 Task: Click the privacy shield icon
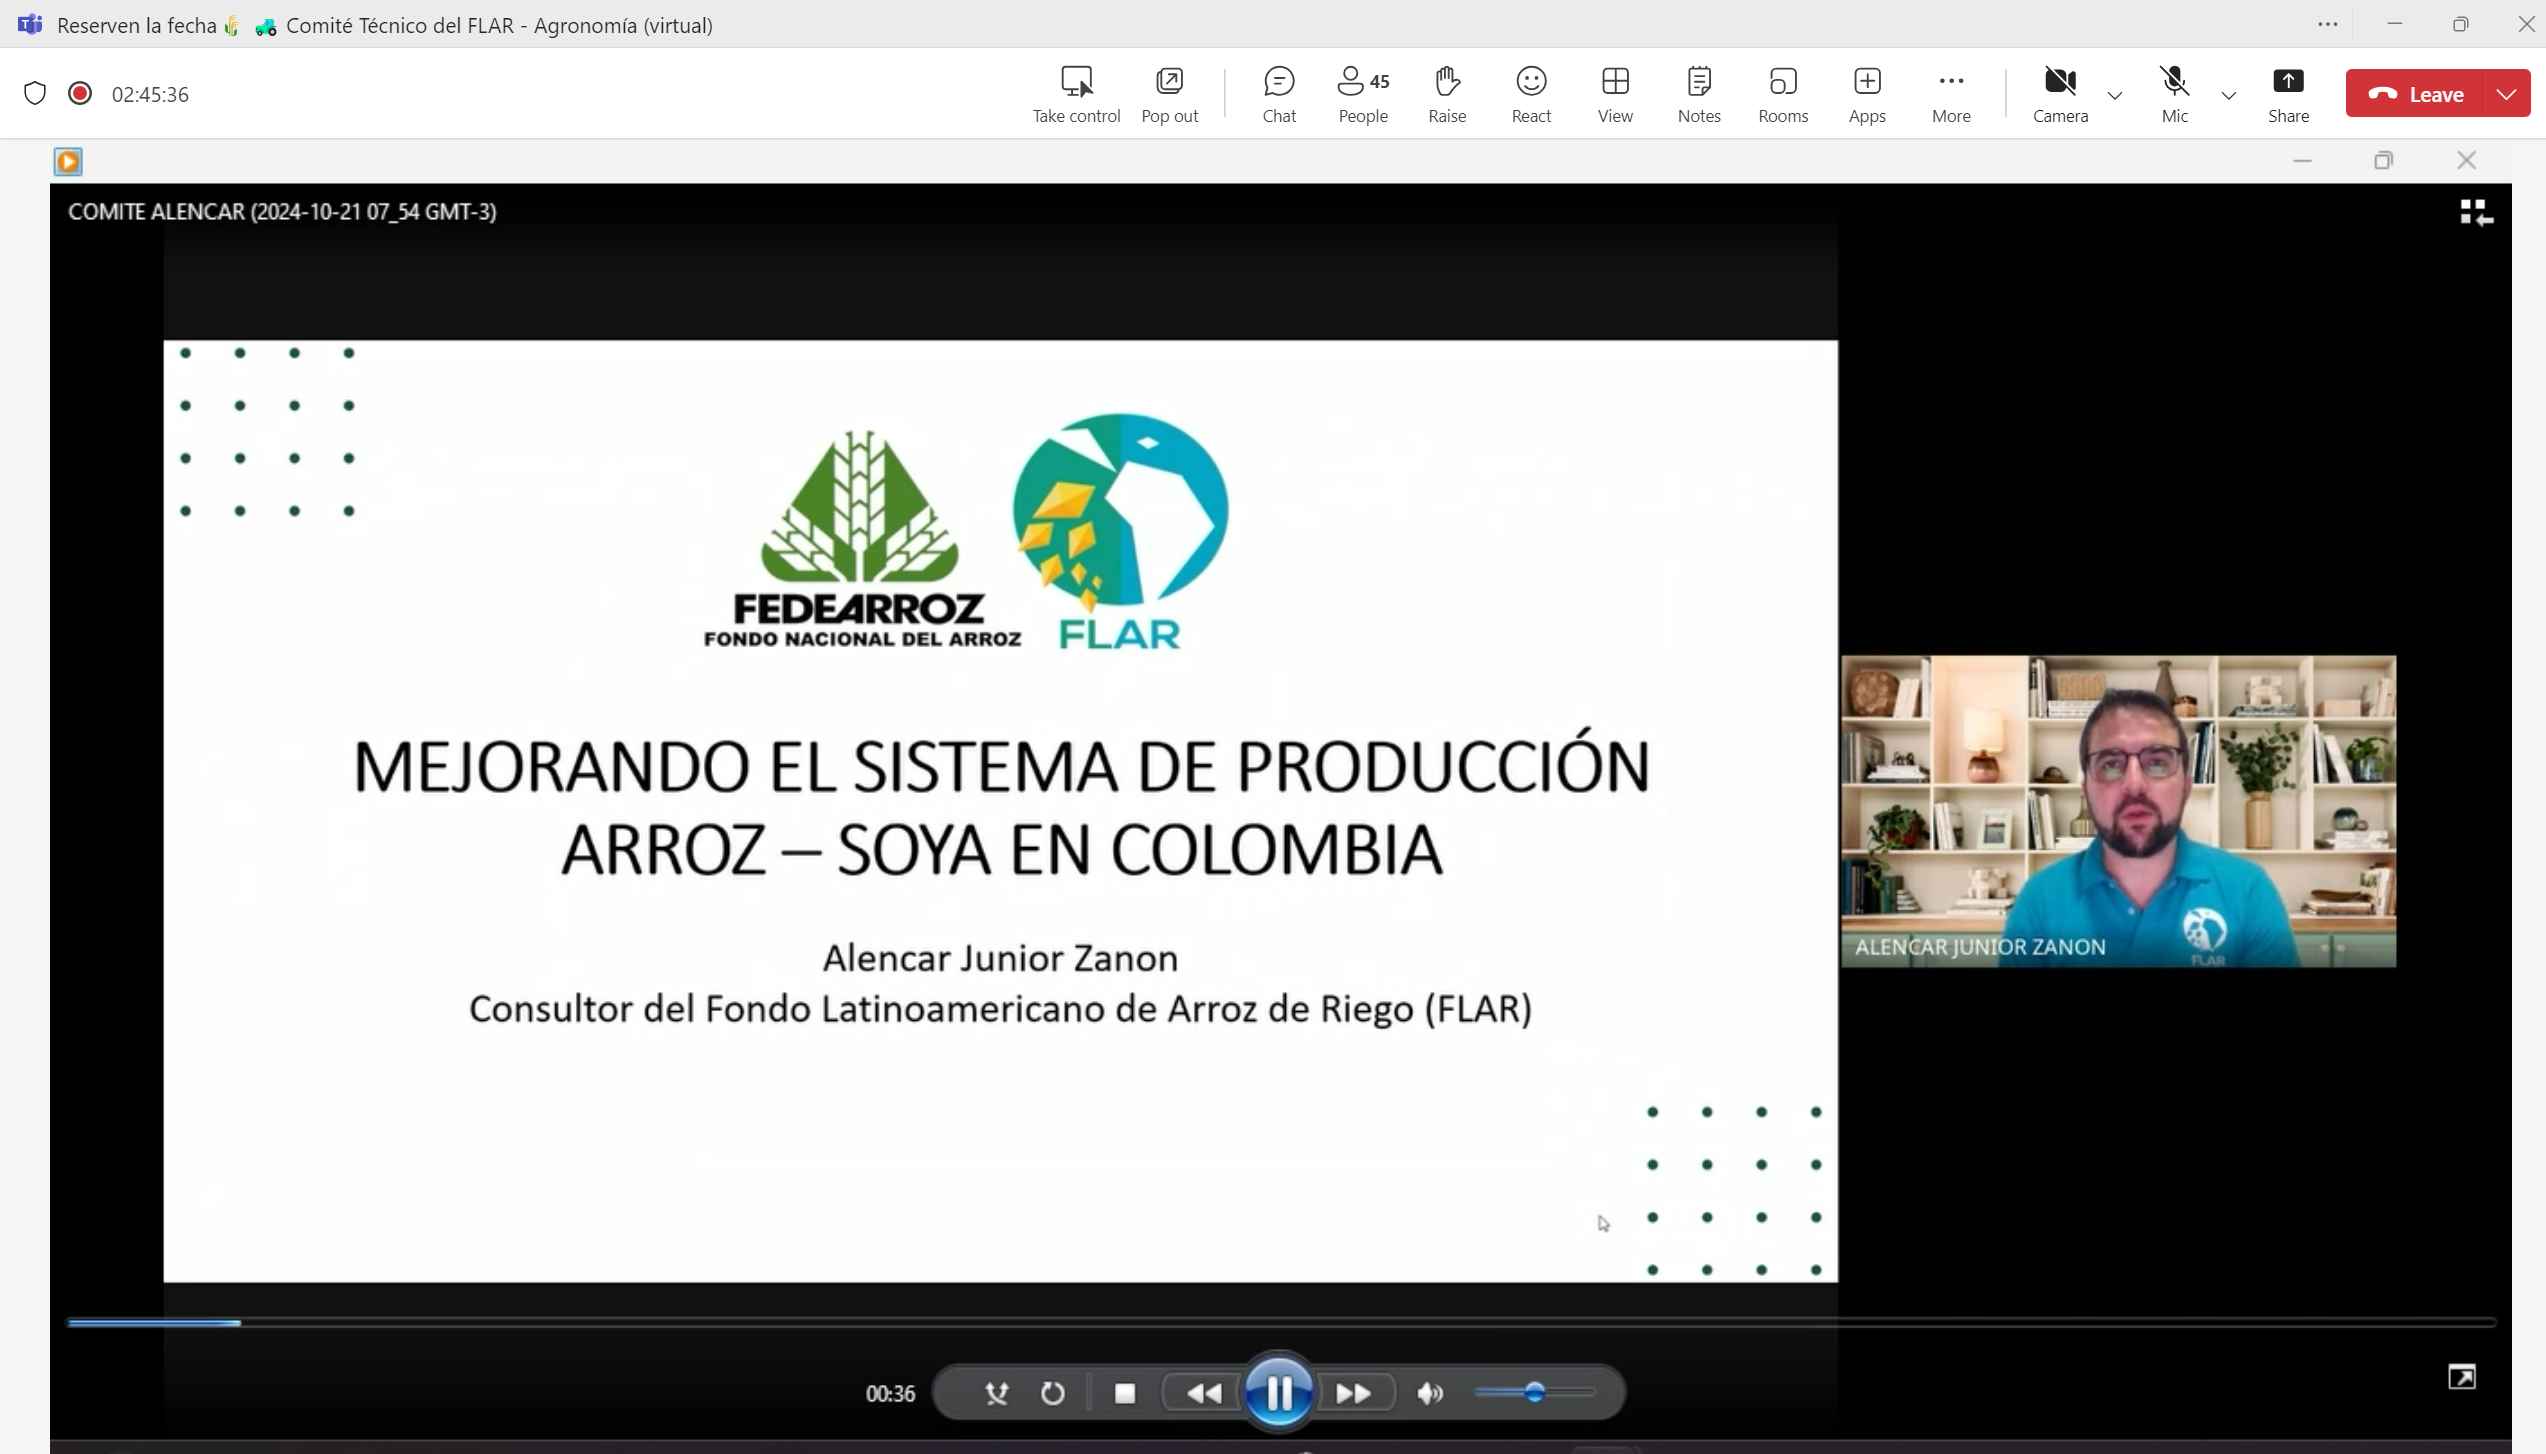[x=35, y=94]
